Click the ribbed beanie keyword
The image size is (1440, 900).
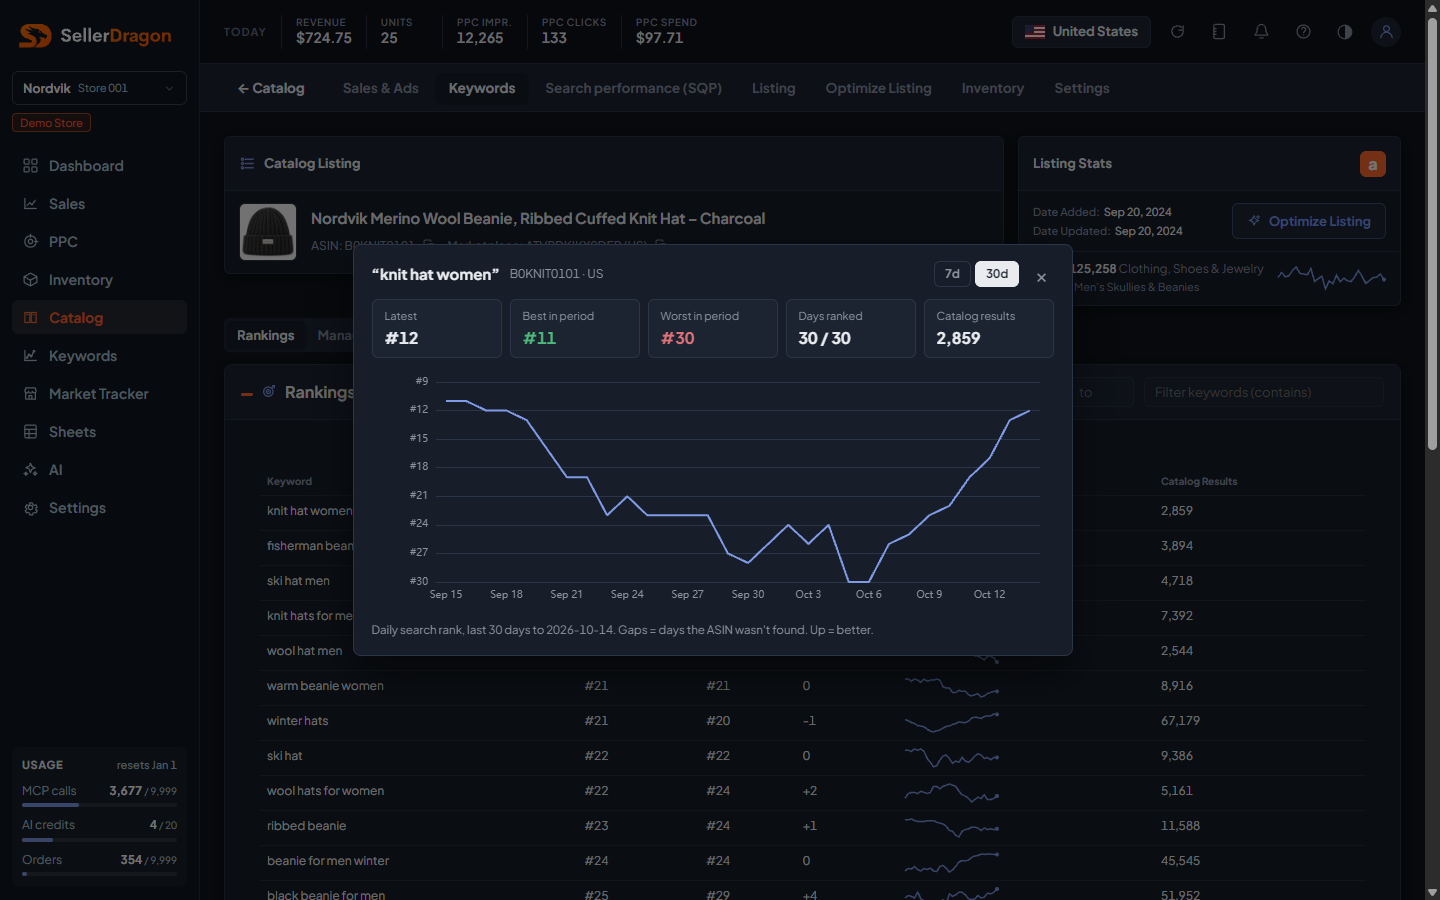pyautogui.click(x=306, y=826)
